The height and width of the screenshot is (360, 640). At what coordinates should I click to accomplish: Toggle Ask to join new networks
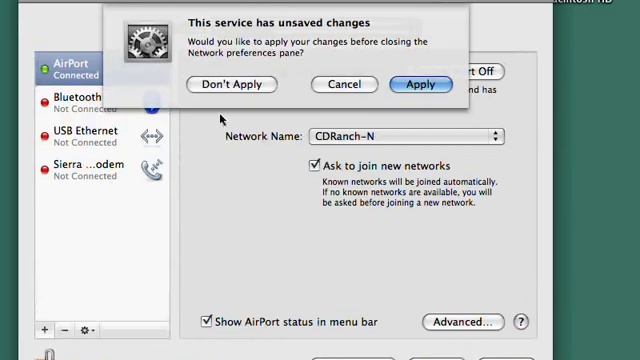314,165
